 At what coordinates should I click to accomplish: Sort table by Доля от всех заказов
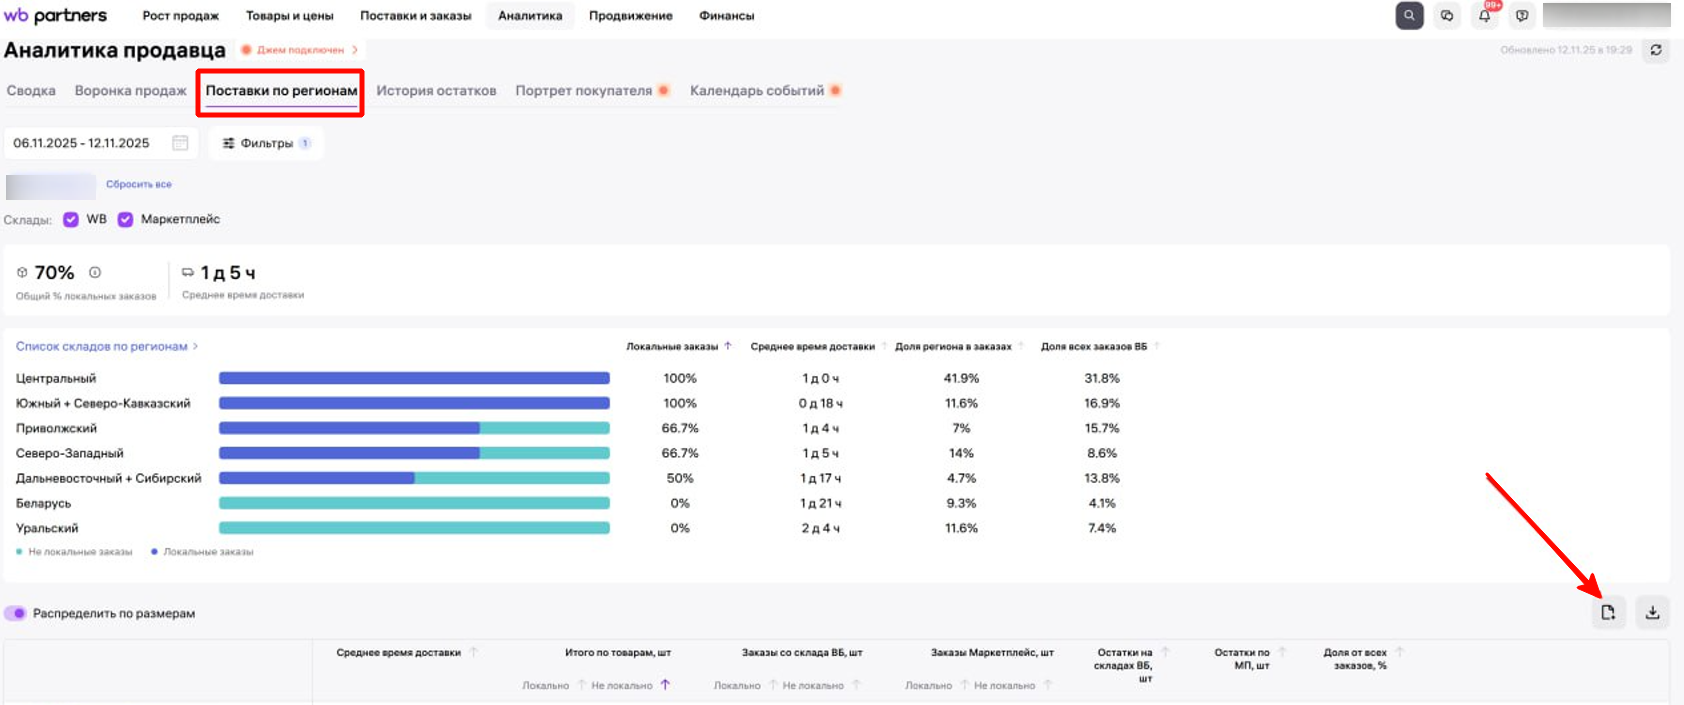(x=1399, y=652)
